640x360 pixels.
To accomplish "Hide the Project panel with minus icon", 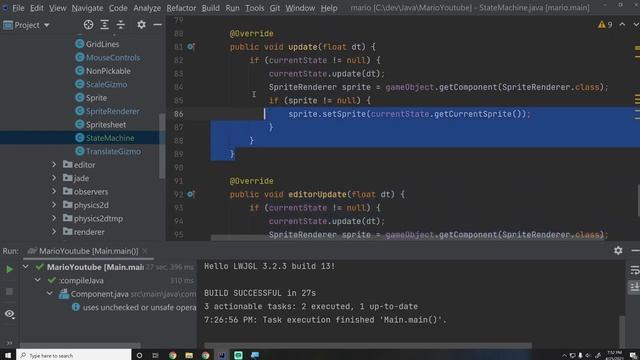I will pyautogui.click(x=157, y=25).
